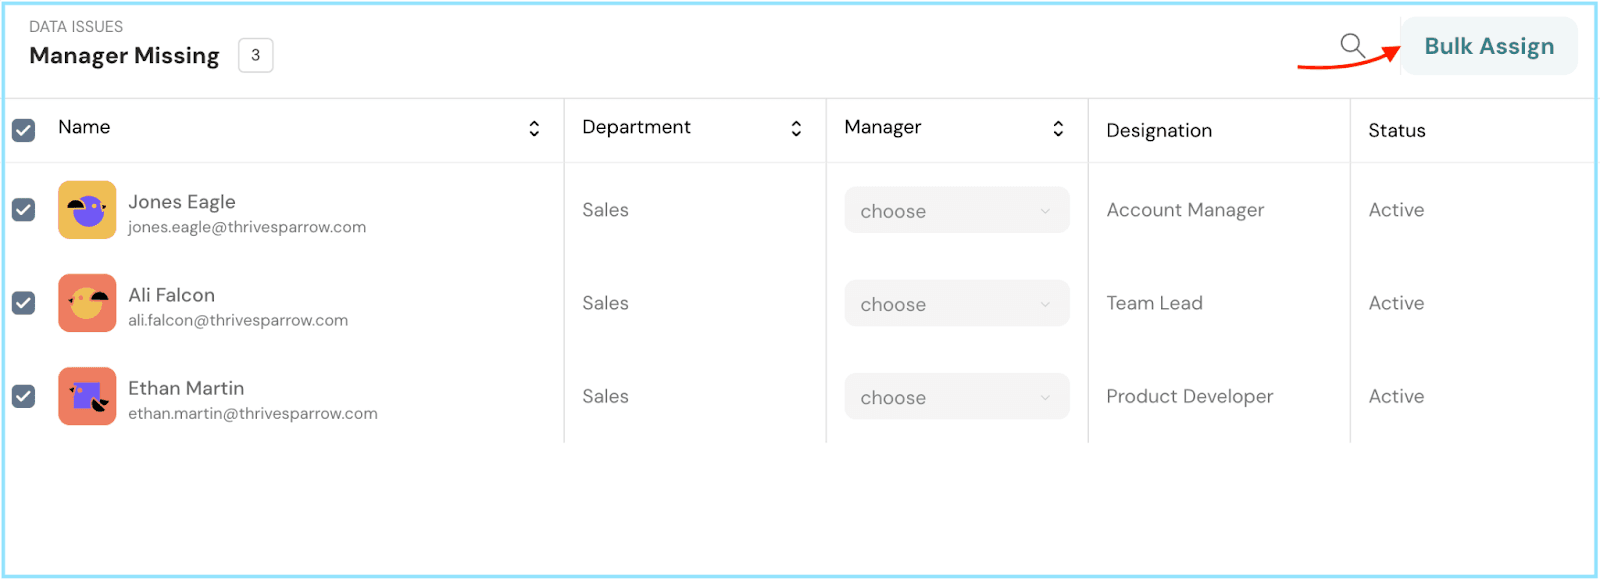
Task: Open manager dropdown for Jones Eagle
Action: [x=956, y=211]
